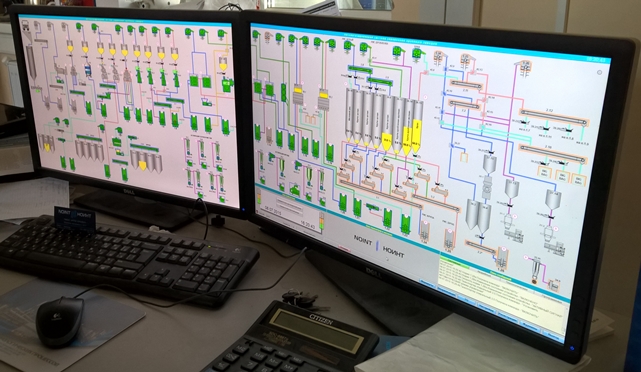Screen dimensions: 641x372
Task: Open the truck unloading icon on the left monitor
Action: (x=25, y=27)
